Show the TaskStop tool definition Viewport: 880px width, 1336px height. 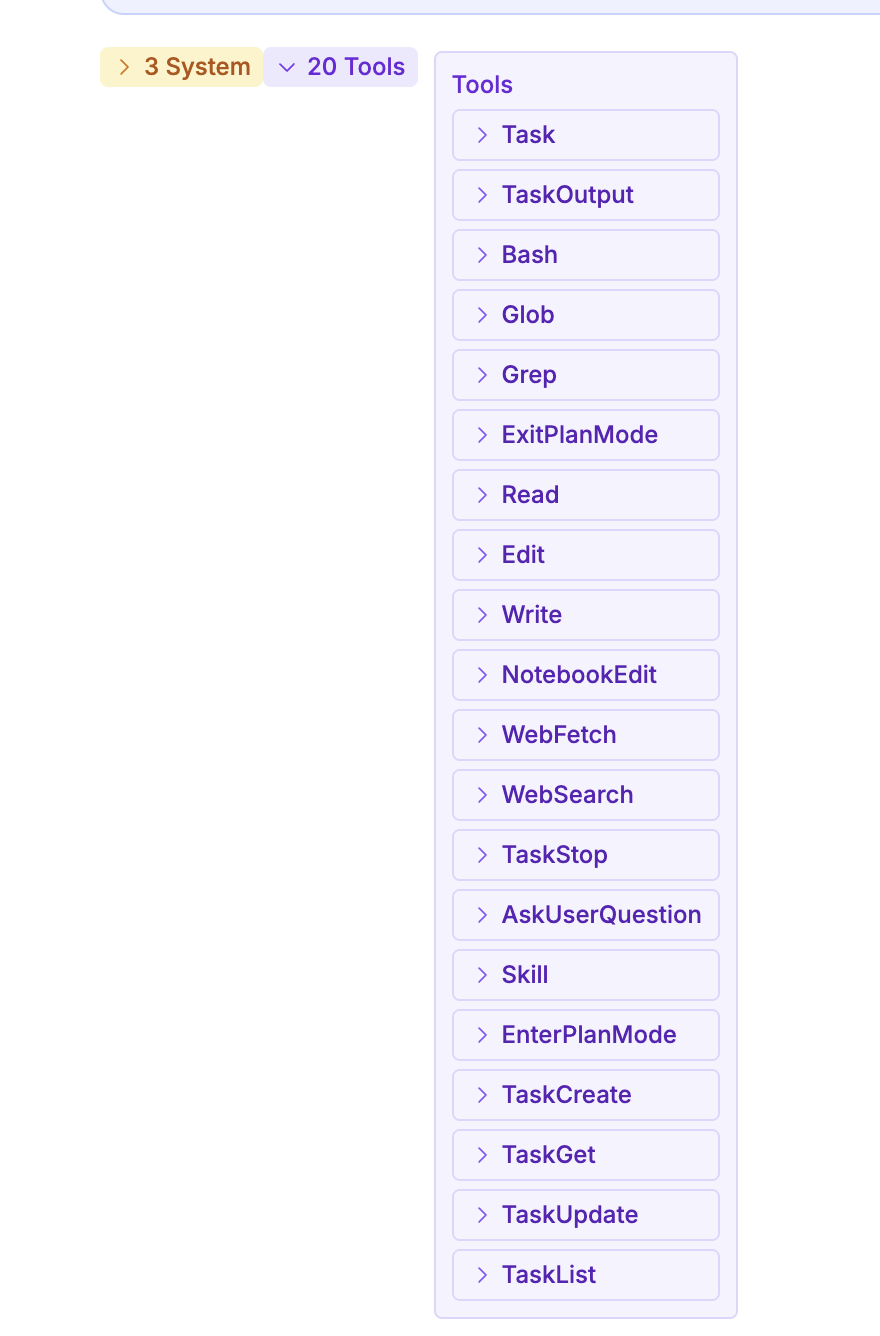(585, 855)
